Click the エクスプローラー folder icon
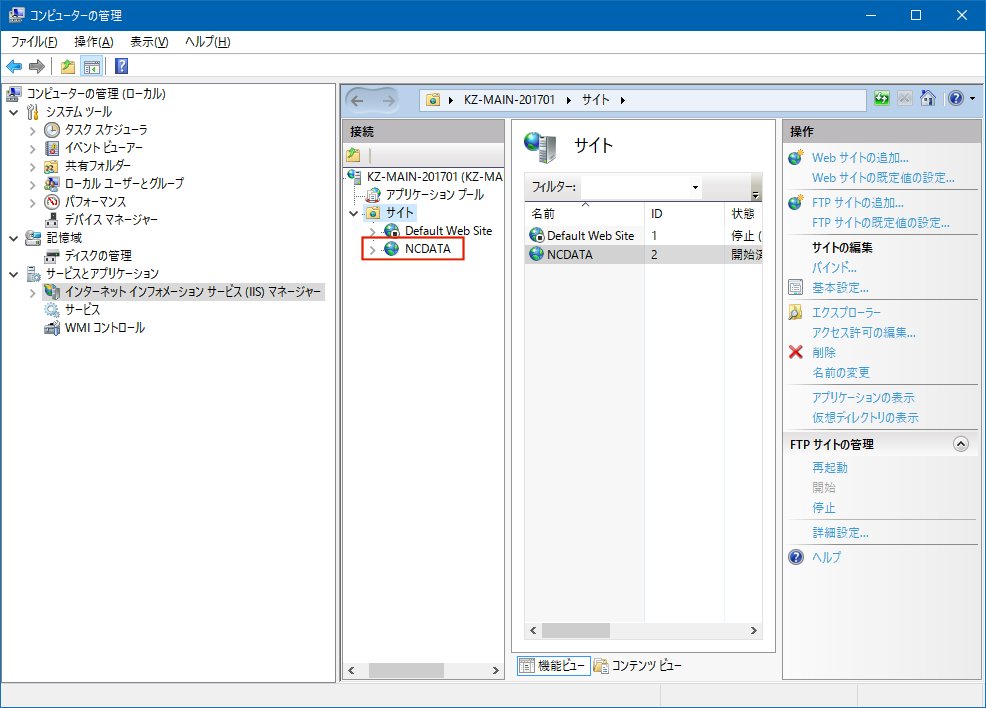 (795, 313)
